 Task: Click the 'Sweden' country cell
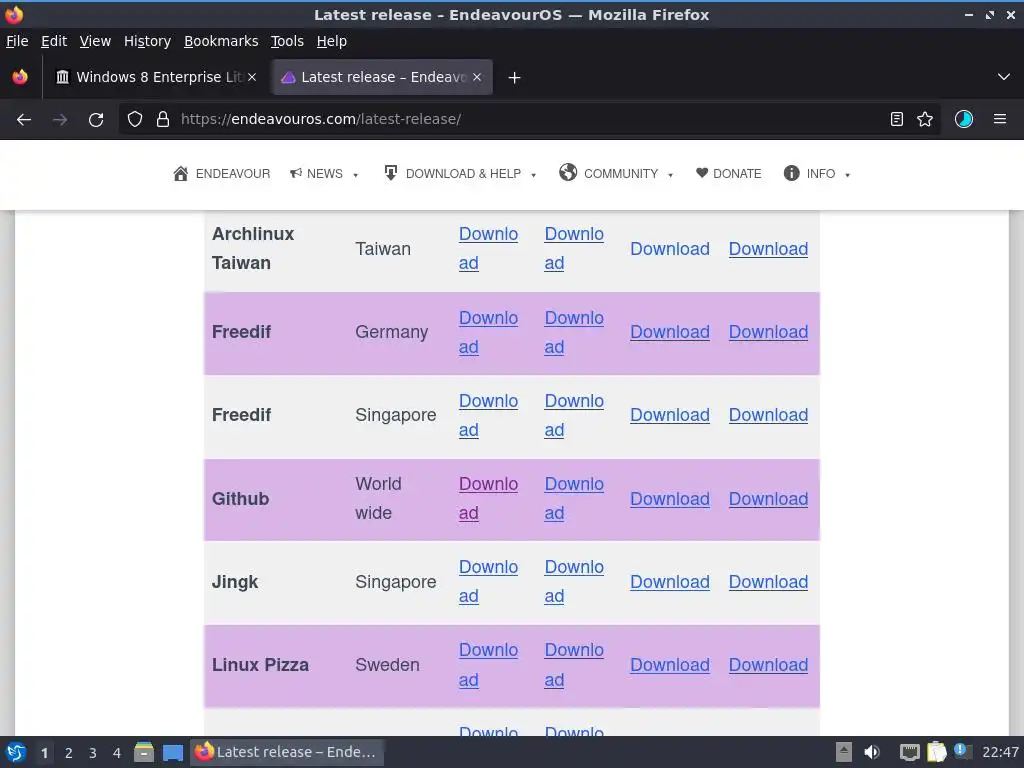point(387,665)
